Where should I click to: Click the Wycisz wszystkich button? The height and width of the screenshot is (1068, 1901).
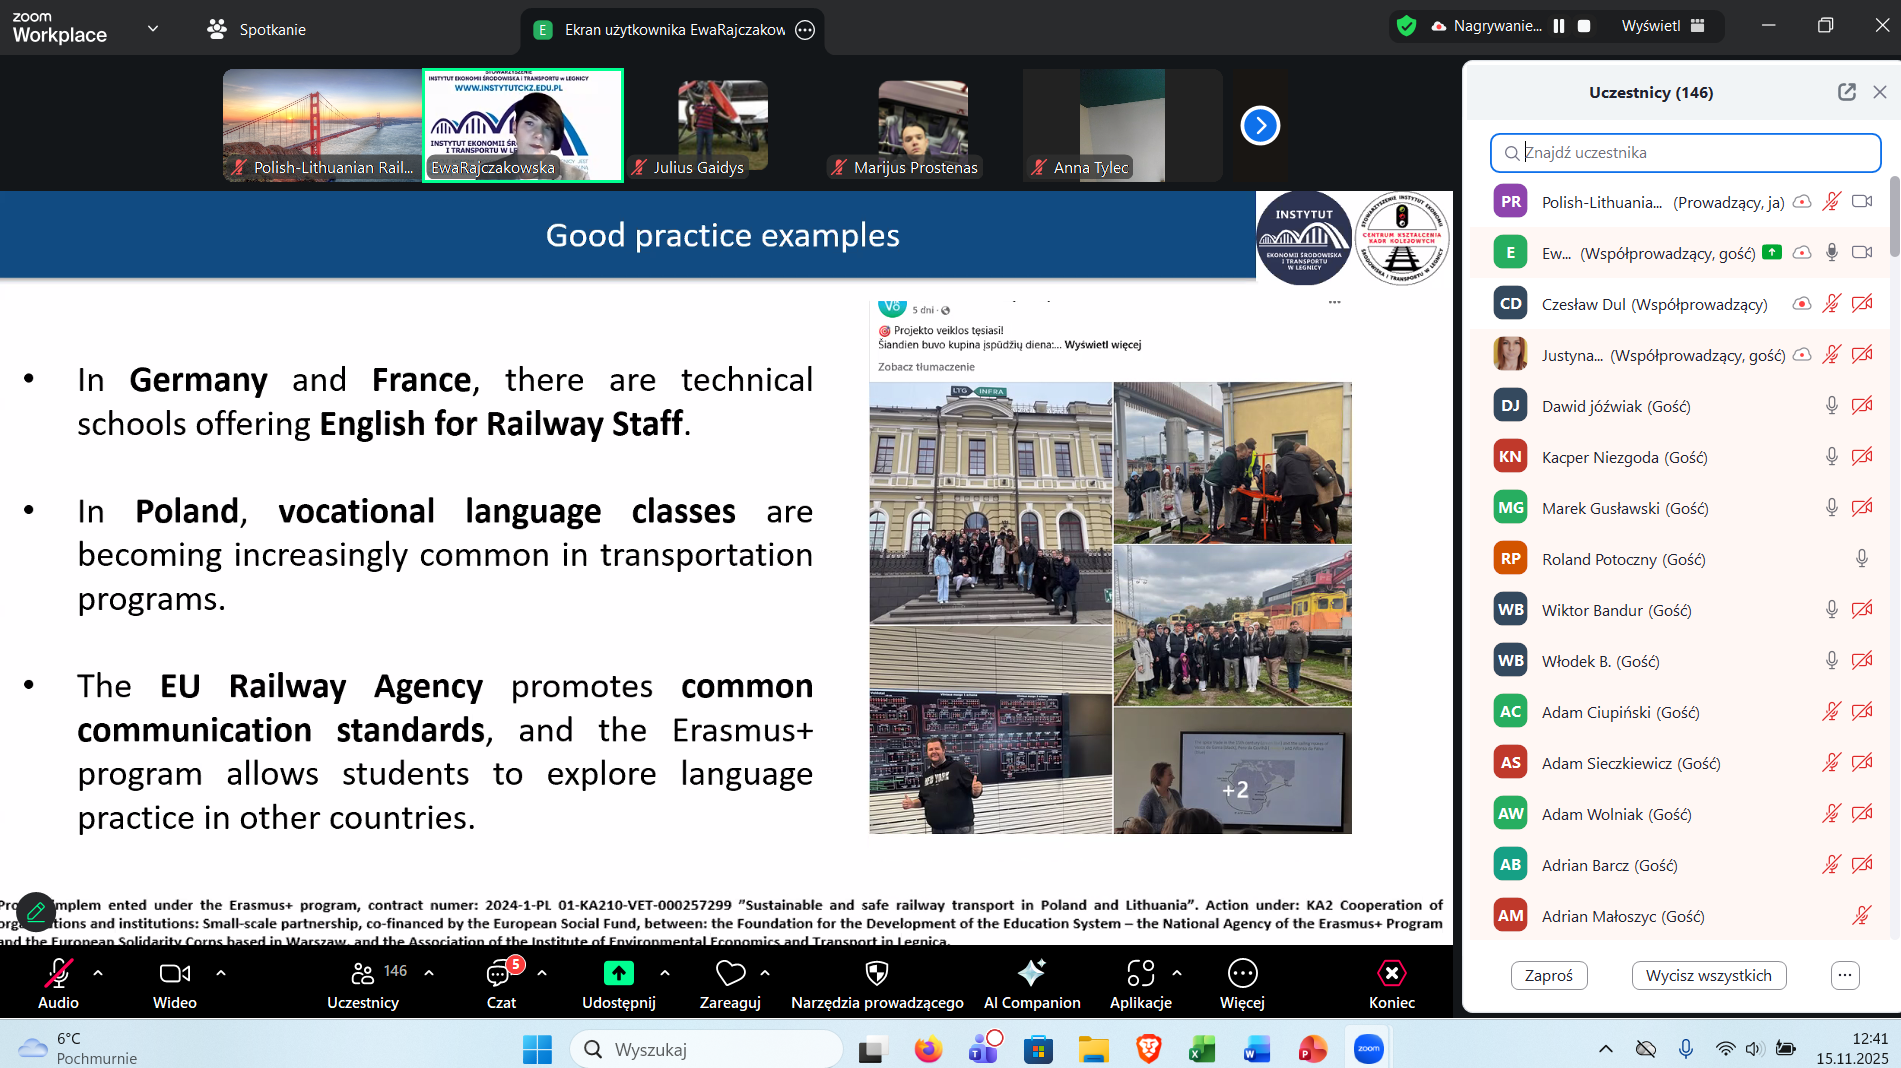[x=1708, y=975]
